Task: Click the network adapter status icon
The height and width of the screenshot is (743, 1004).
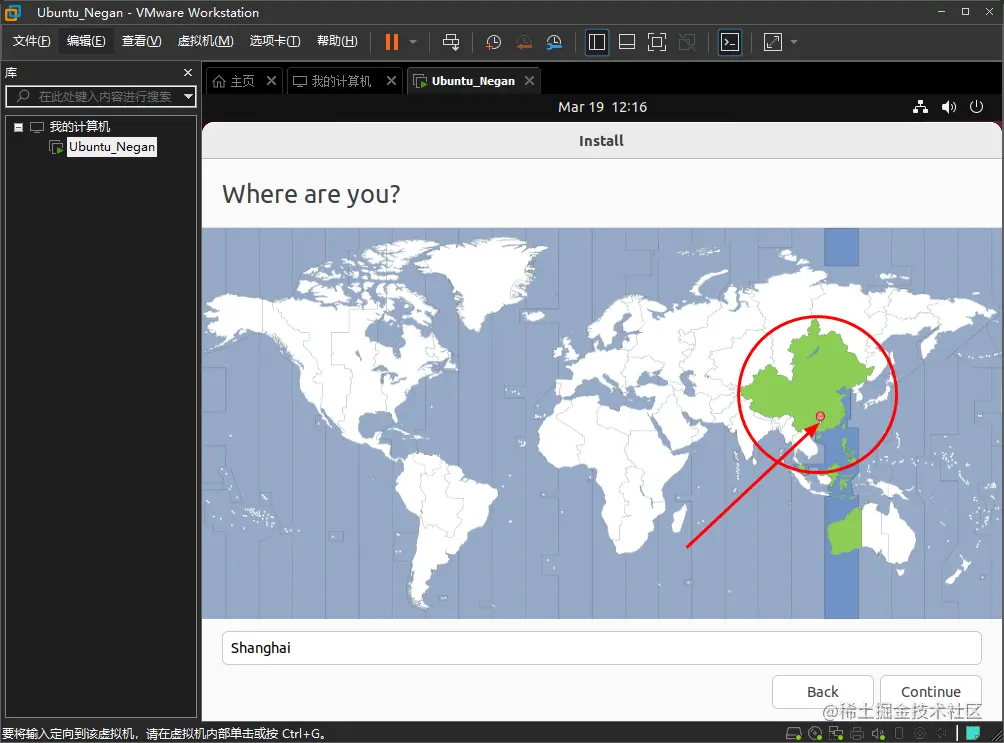Action: point(836,733)
